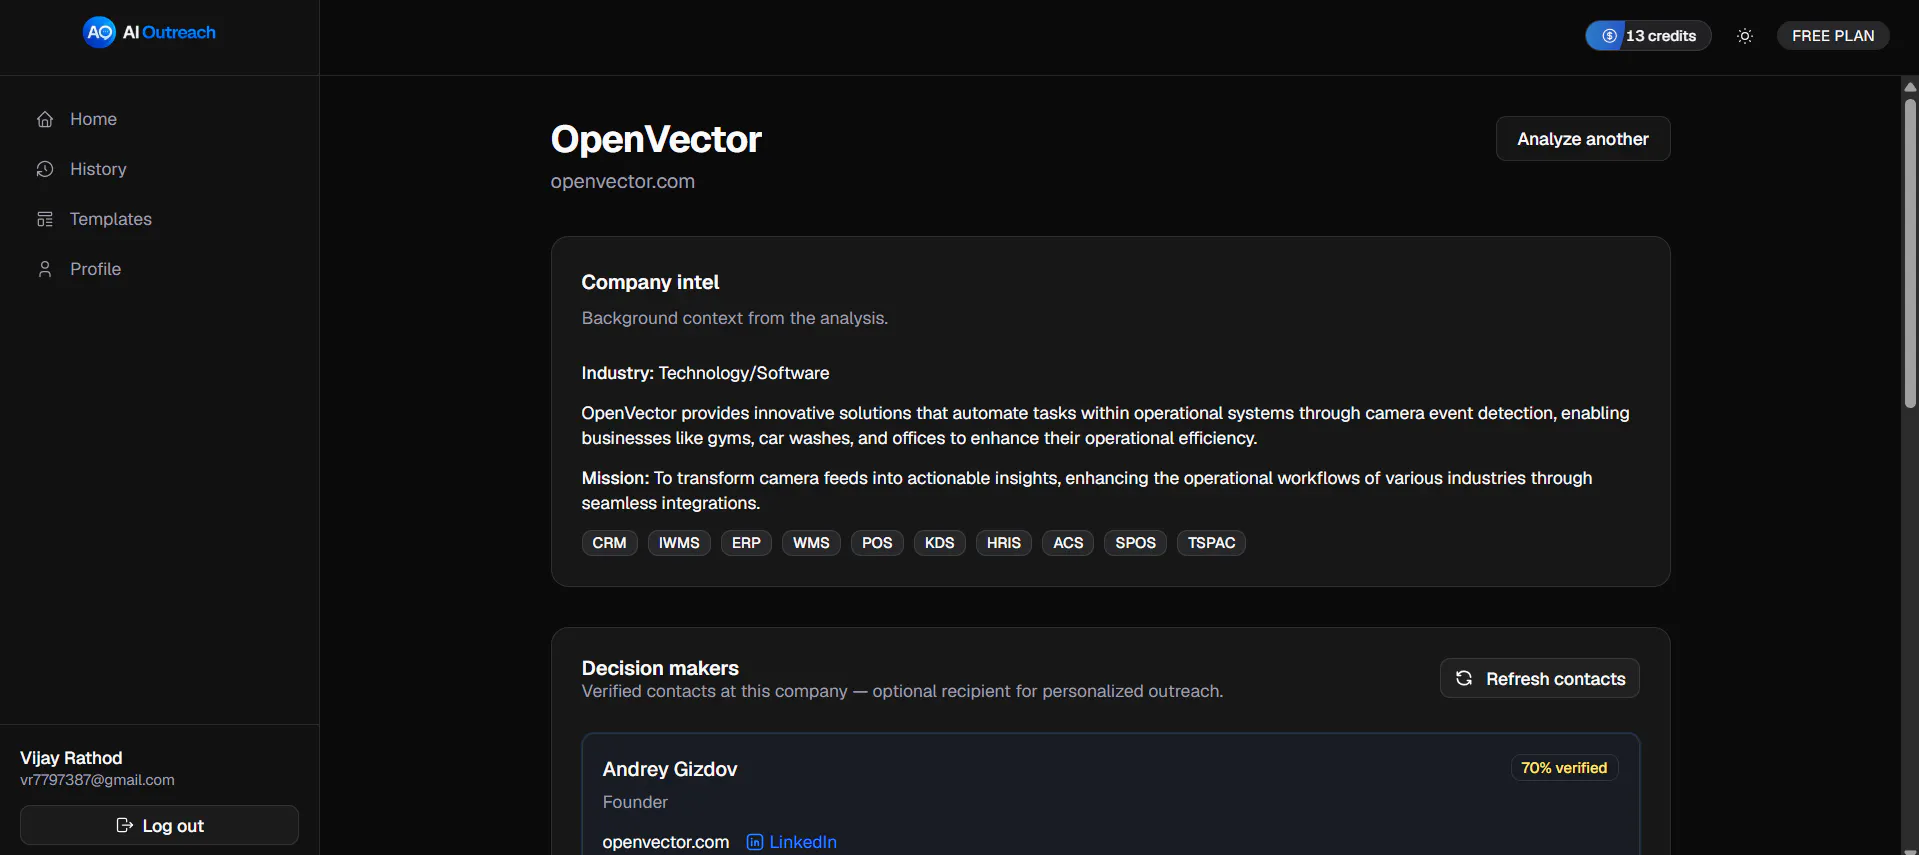Viewport: 1919px width, 855px height.
Task: Click the Company intel heading
Action: [650, 282]
